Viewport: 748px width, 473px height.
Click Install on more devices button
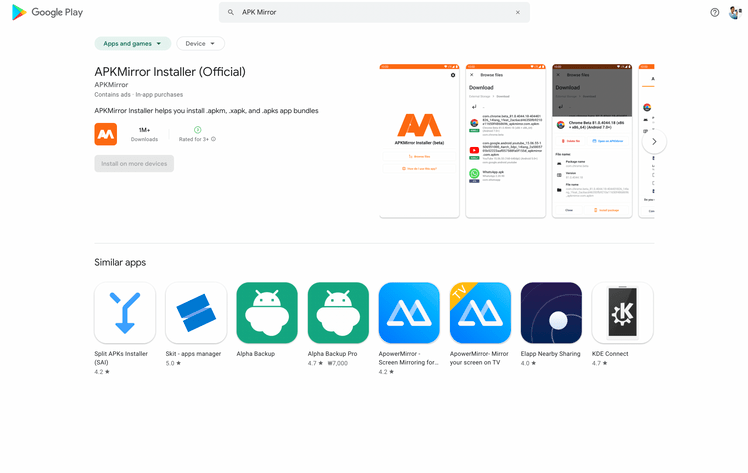134,163
